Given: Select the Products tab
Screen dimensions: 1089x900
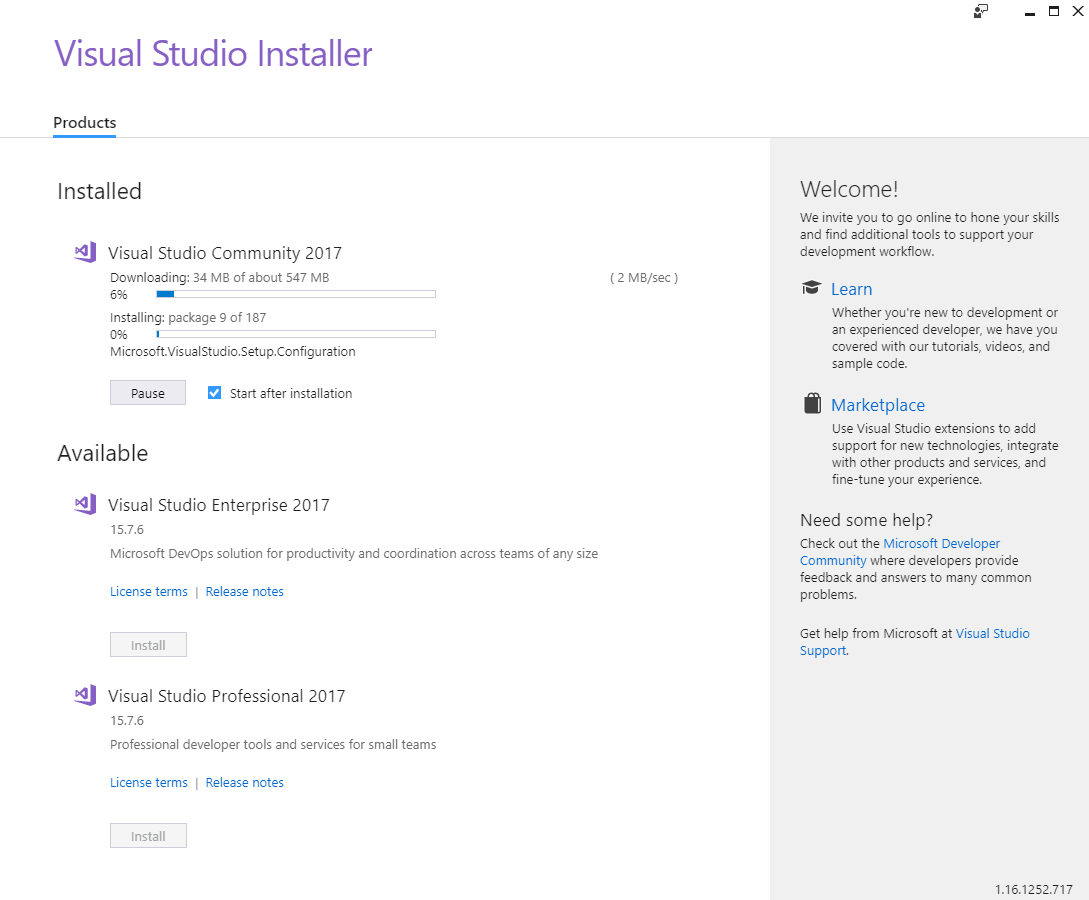Looking at the screenshot, I should 85,123.
